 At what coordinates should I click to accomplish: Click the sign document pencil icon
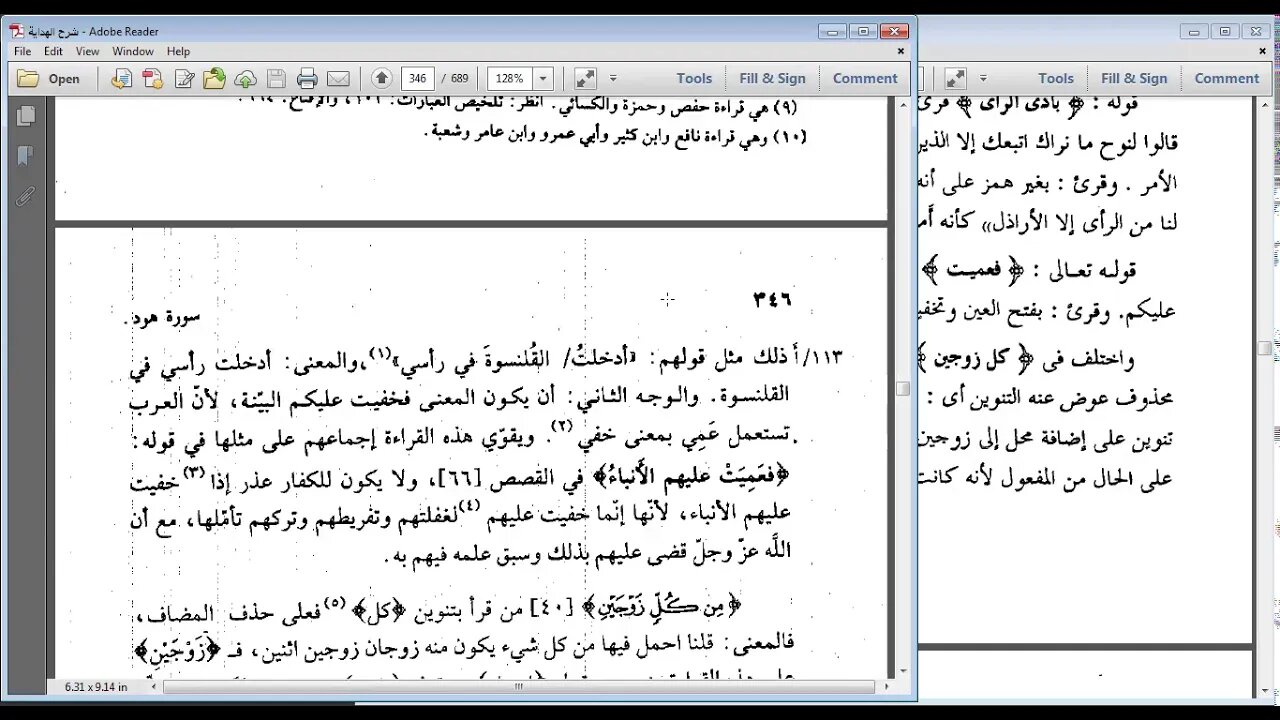[x=183, y=79]
